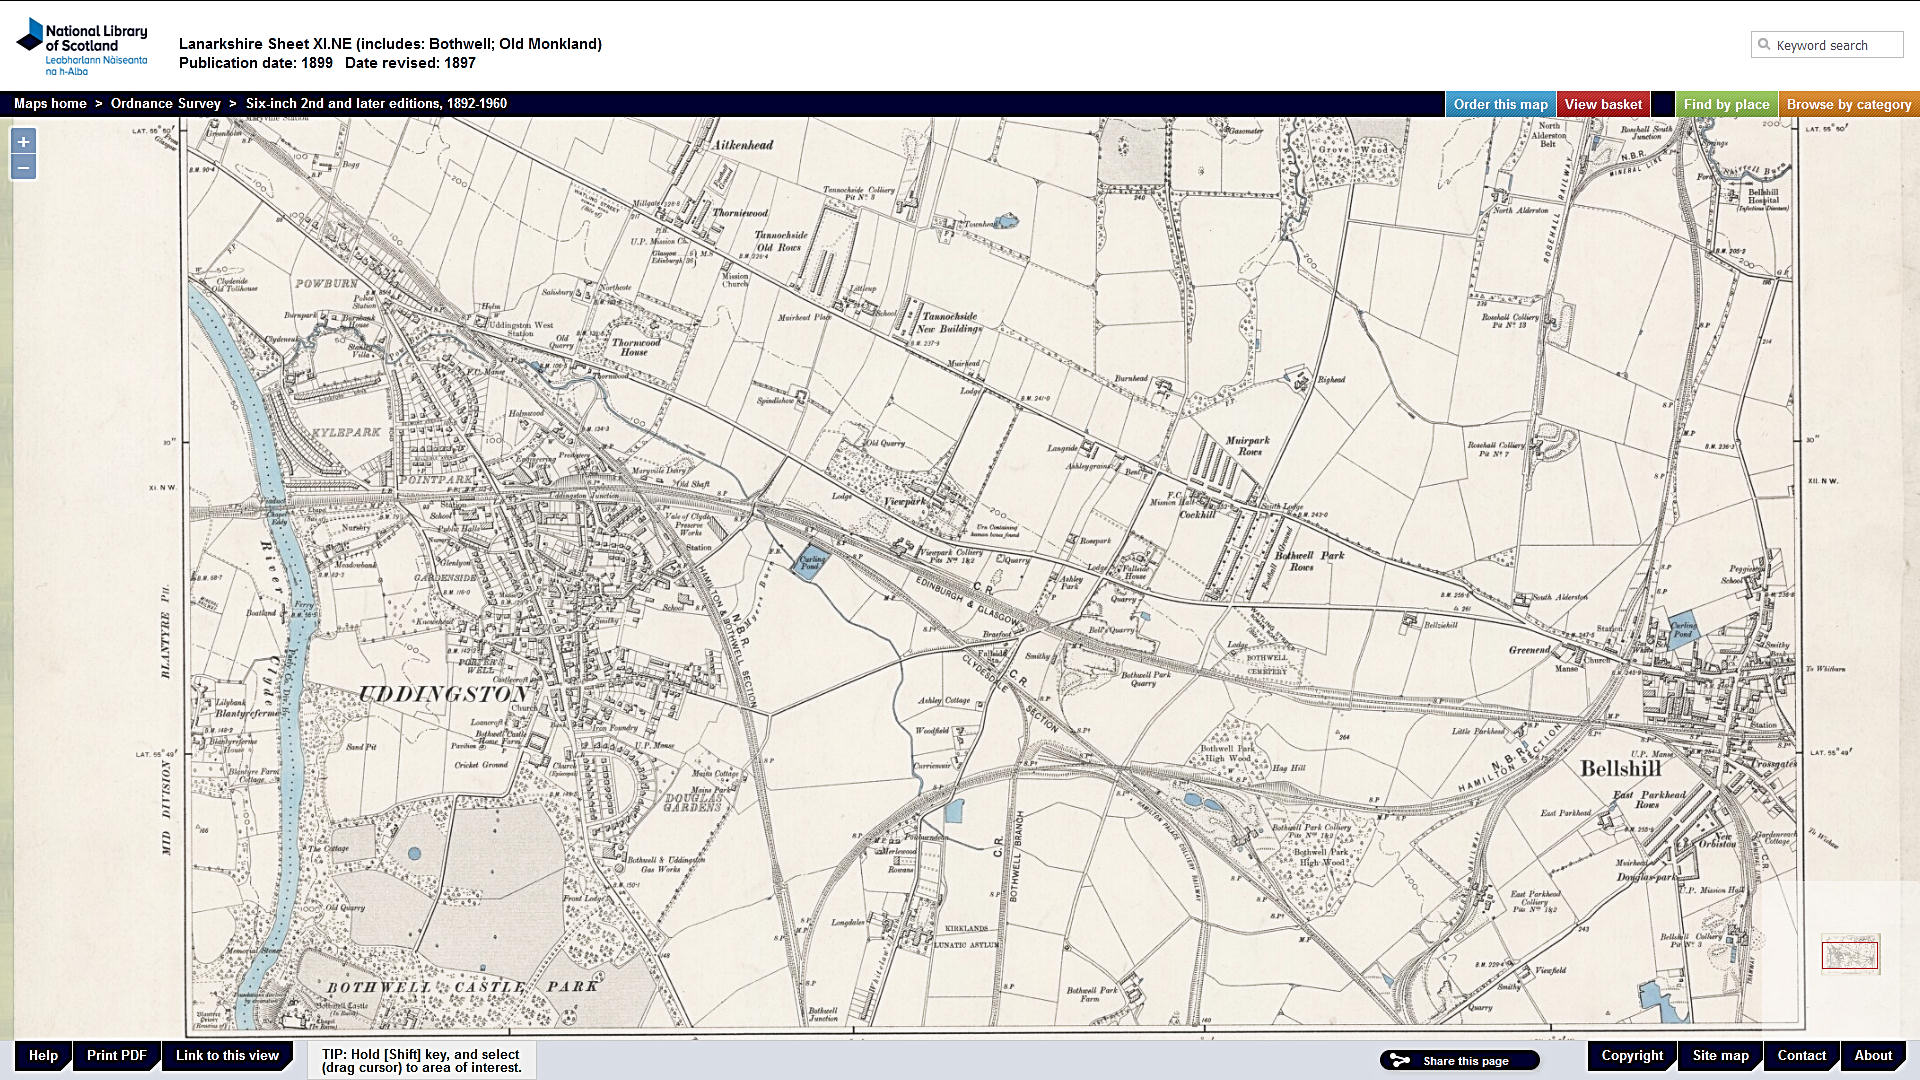Click Link to this view
1920x1080 pixels.
[x=227, y=1055]
